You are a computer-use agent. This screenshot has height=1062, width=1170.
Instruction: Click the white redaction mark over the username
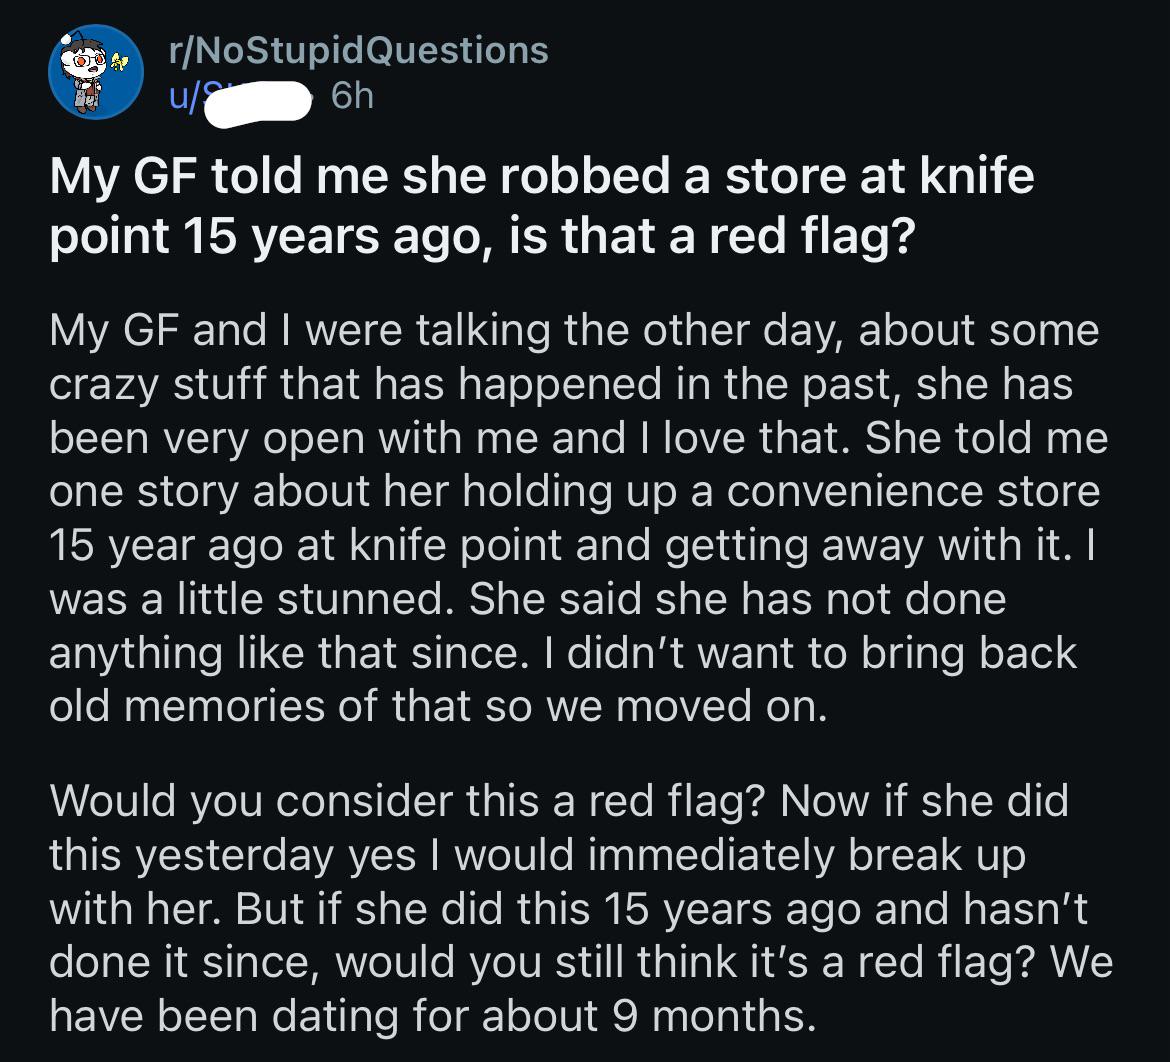click(x=257, y=104)
